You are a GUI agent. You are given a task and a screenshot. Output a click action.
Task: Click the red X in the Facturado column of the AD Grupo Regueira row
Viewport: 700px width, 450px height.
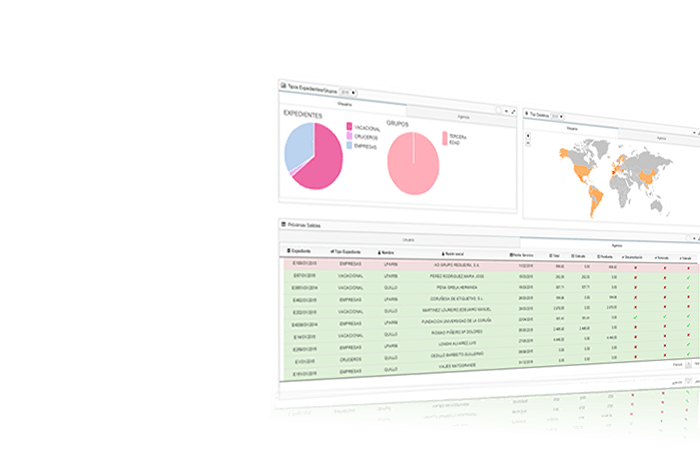click(x=661, y=267)
